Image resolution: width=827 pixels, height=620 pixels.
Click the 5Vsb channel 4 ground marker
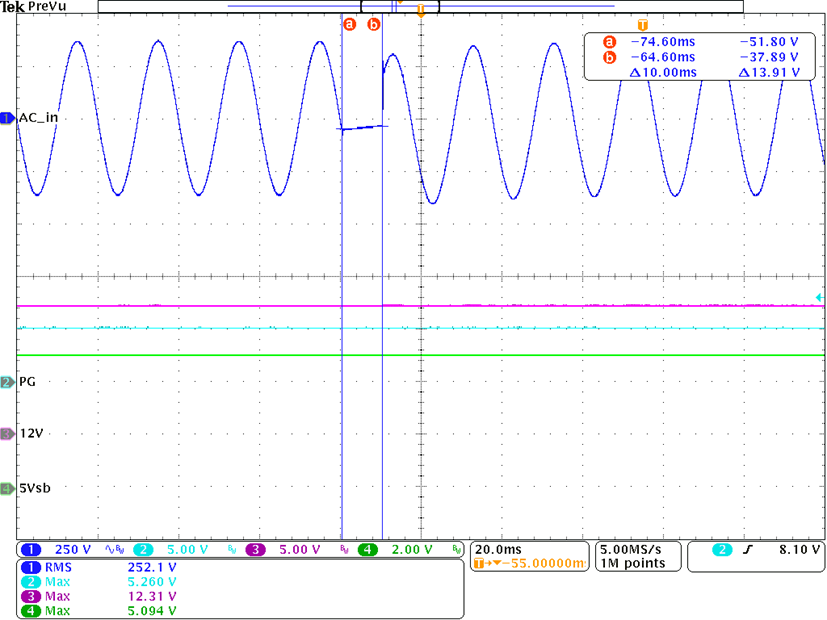click(x=6, y=488)
